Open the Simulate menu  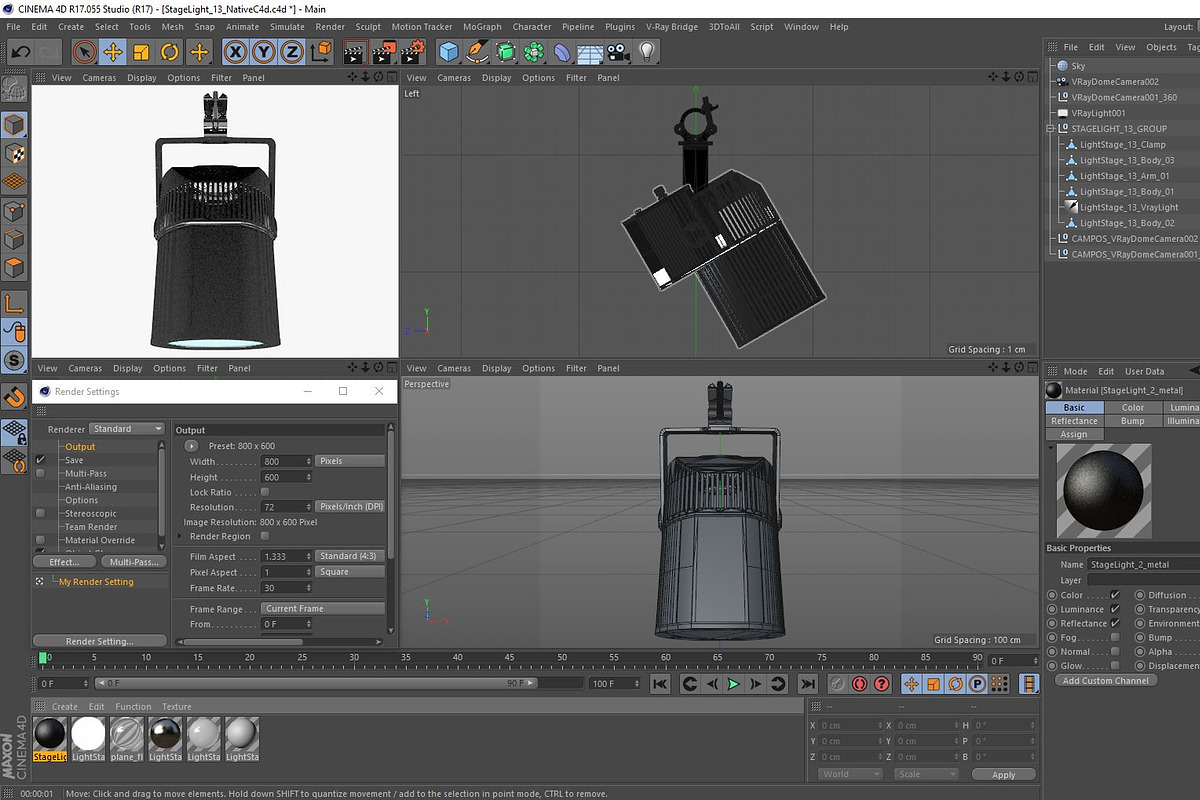click(x=287, y=27)
